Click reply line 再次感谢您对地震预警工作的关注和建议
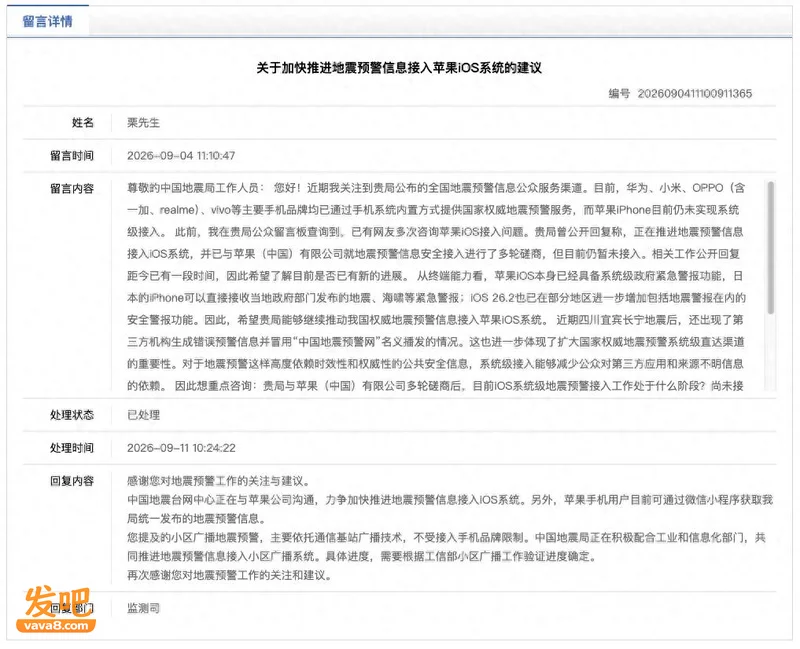 pos(230,576)
